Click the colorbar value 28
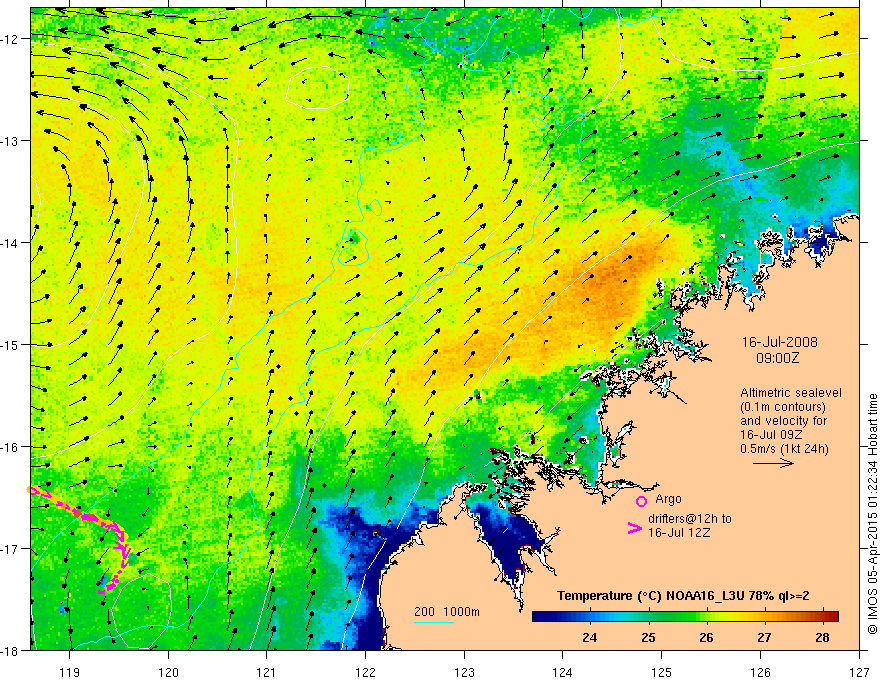The image size is (880, 680). 823,637
